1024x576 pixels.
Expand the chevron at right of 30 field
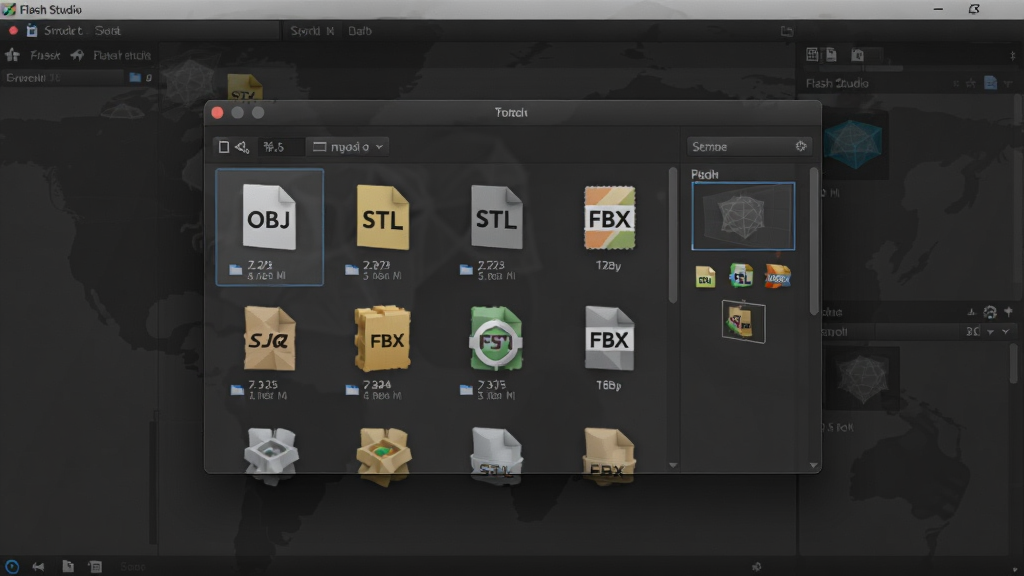click(1006, 332)
